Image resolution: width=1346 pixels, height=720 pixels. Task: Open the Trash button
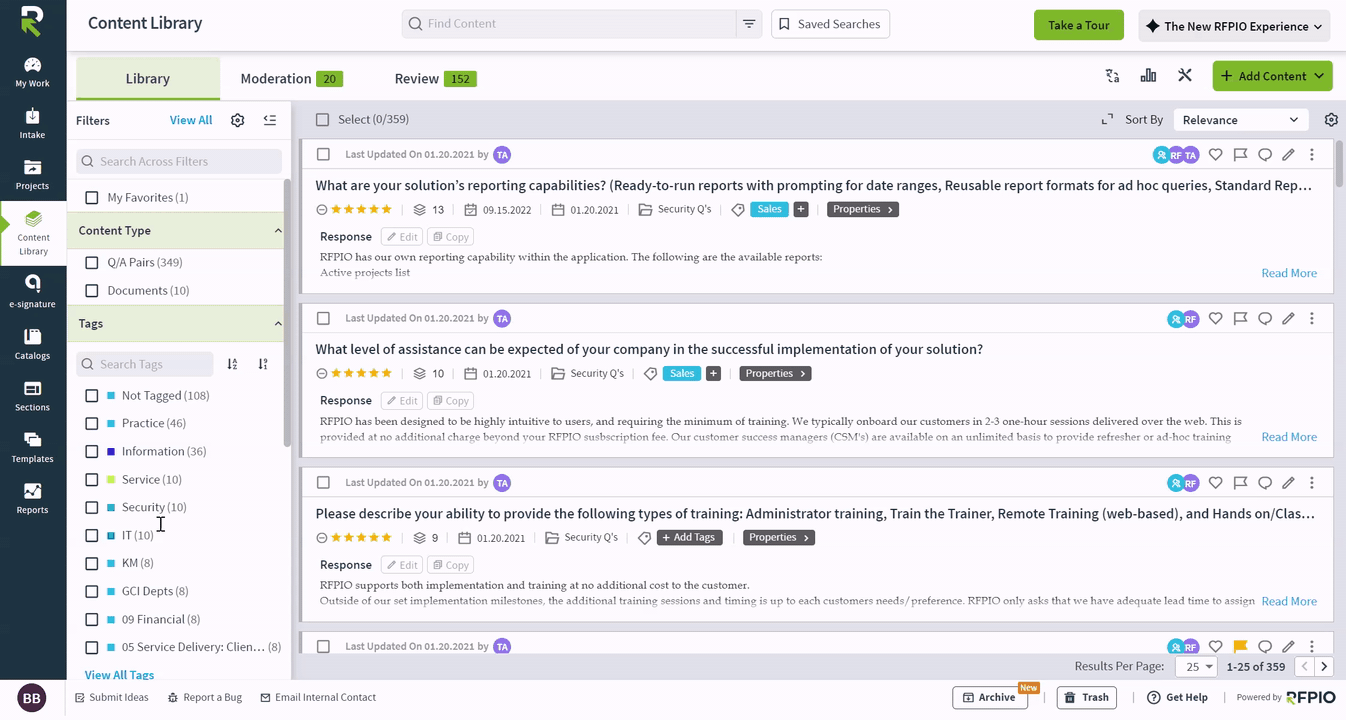tap(1087, 698)
